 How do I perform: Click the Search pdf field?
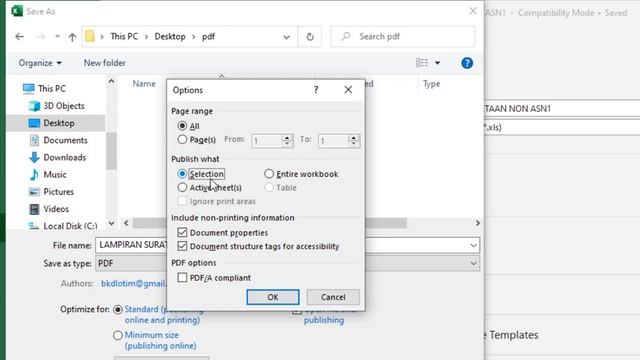(402, 37)
